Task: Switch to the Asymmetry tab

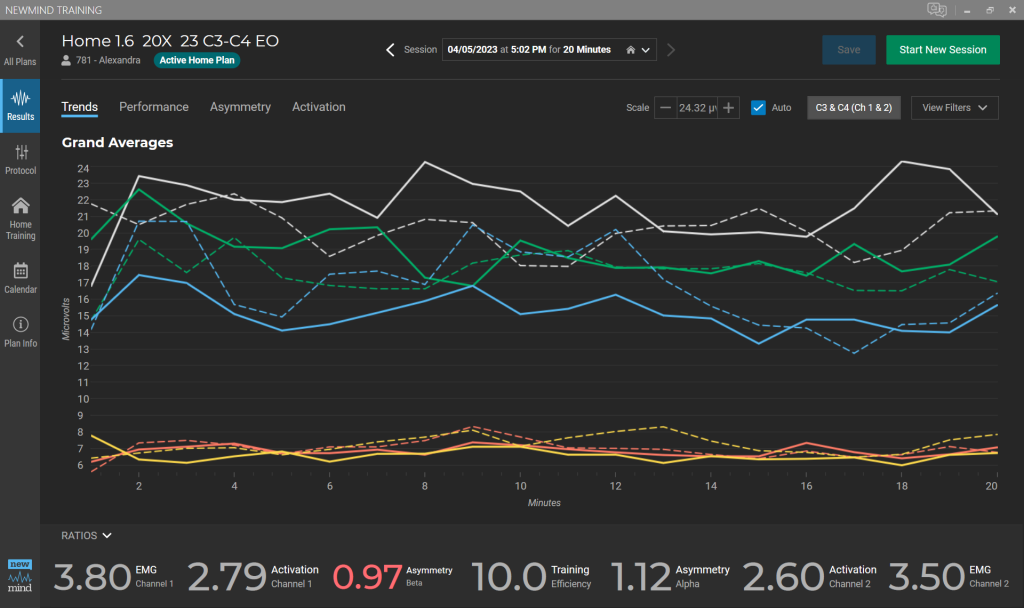Action: tap(240, 107)
